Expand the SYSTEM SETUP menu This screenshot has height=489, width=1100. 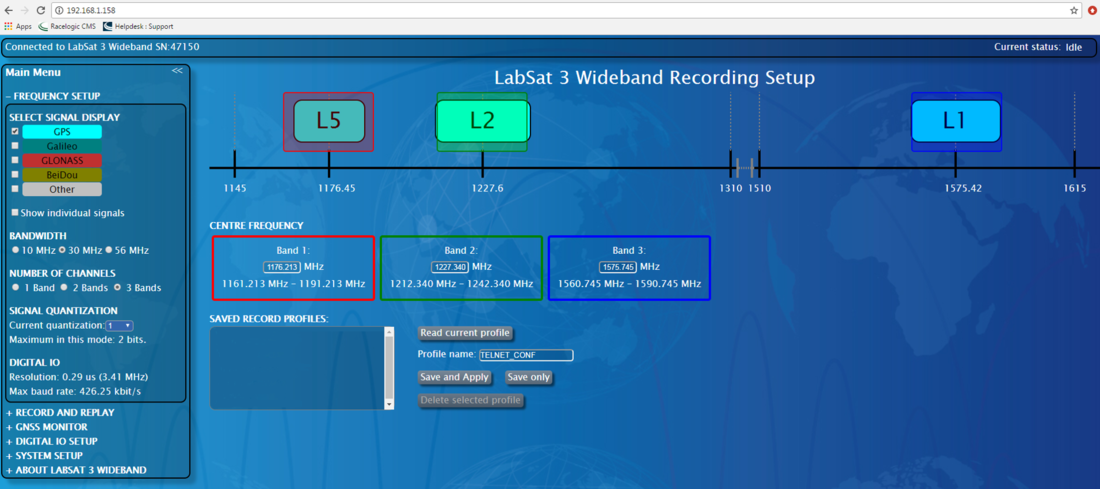point(43,455)
